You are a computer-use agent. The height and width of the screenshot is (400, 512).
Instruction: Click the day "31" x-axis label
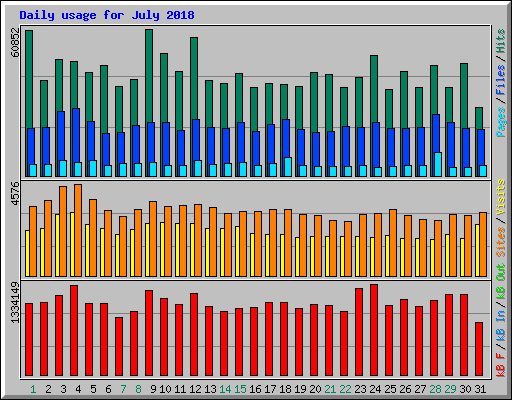point(480,389)
